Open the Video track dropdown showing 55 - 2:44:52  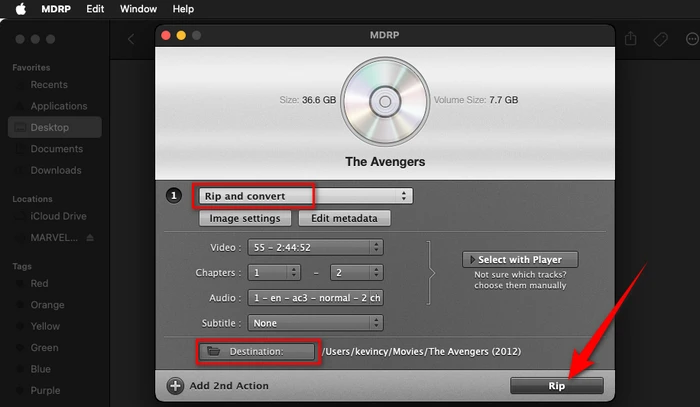point(316,247)
